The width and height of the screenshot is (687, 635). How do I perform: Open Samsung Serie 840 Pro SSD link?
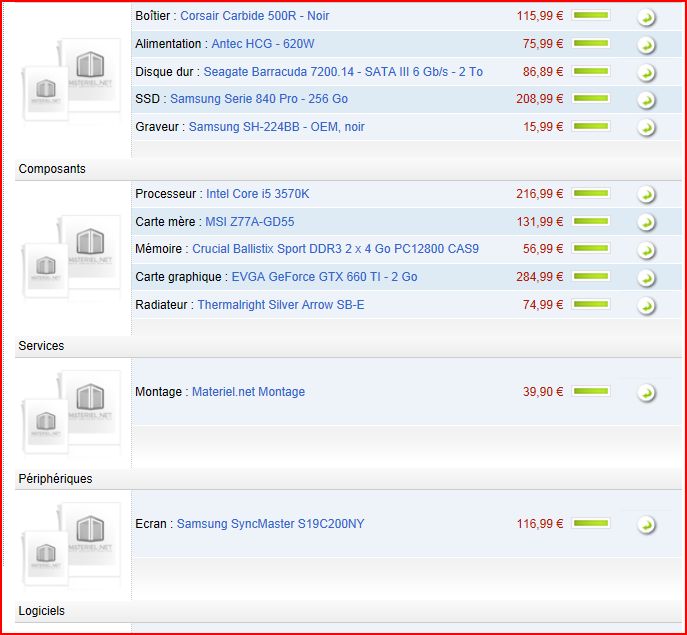[259, 99]
